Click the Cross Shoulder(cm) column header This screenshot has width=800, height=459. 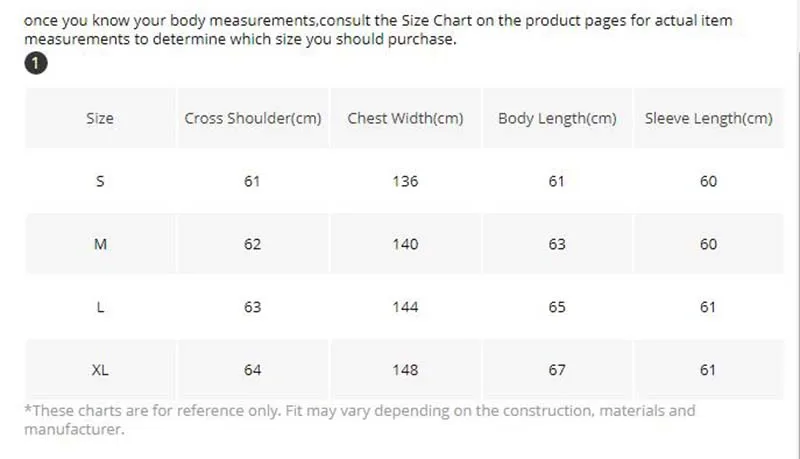[253, 118]
